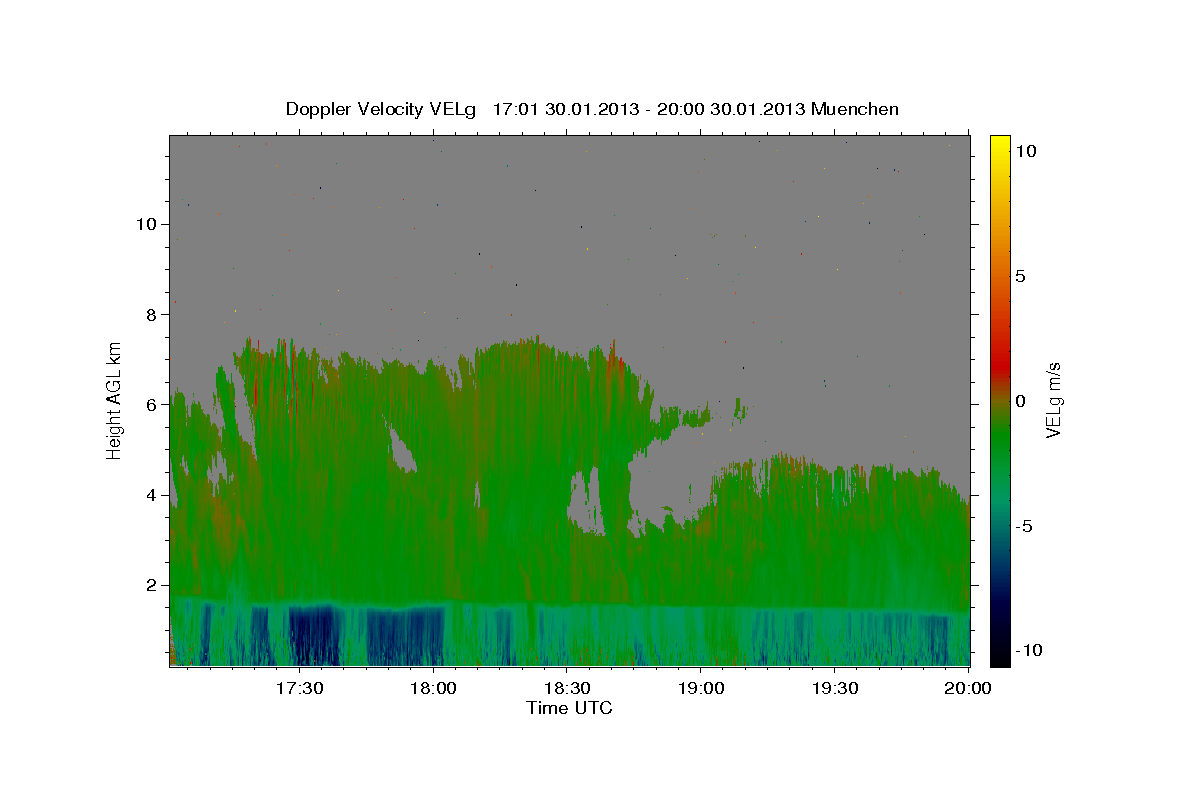The image size is (1200, 800).
Task: Click the '20:00' time tick label
Action: (x=969, y=688)
